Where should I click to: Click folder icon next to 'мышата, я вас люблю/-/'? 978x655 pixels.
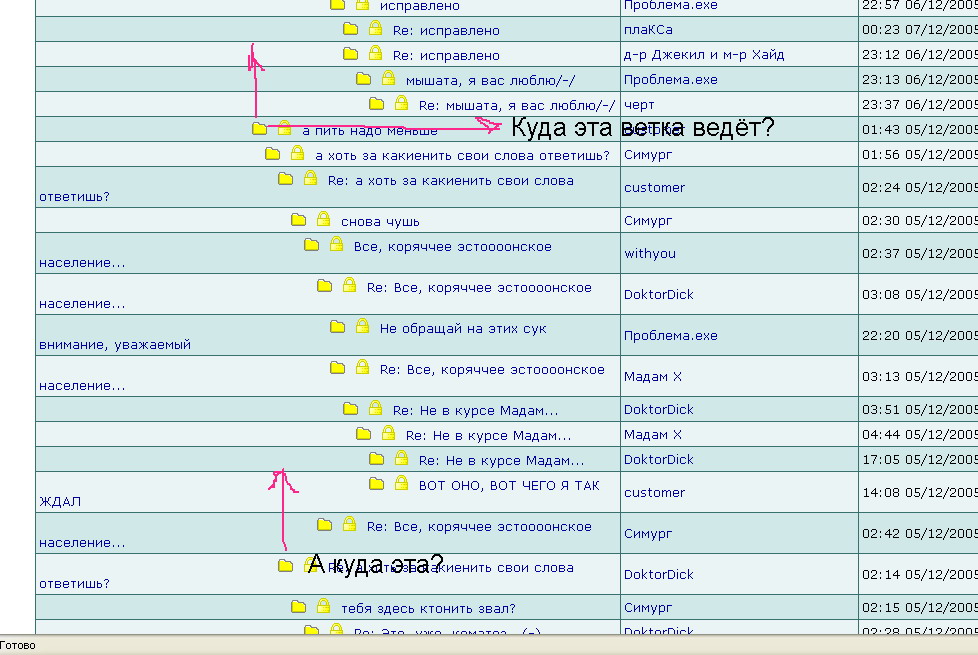click(363, 79)
